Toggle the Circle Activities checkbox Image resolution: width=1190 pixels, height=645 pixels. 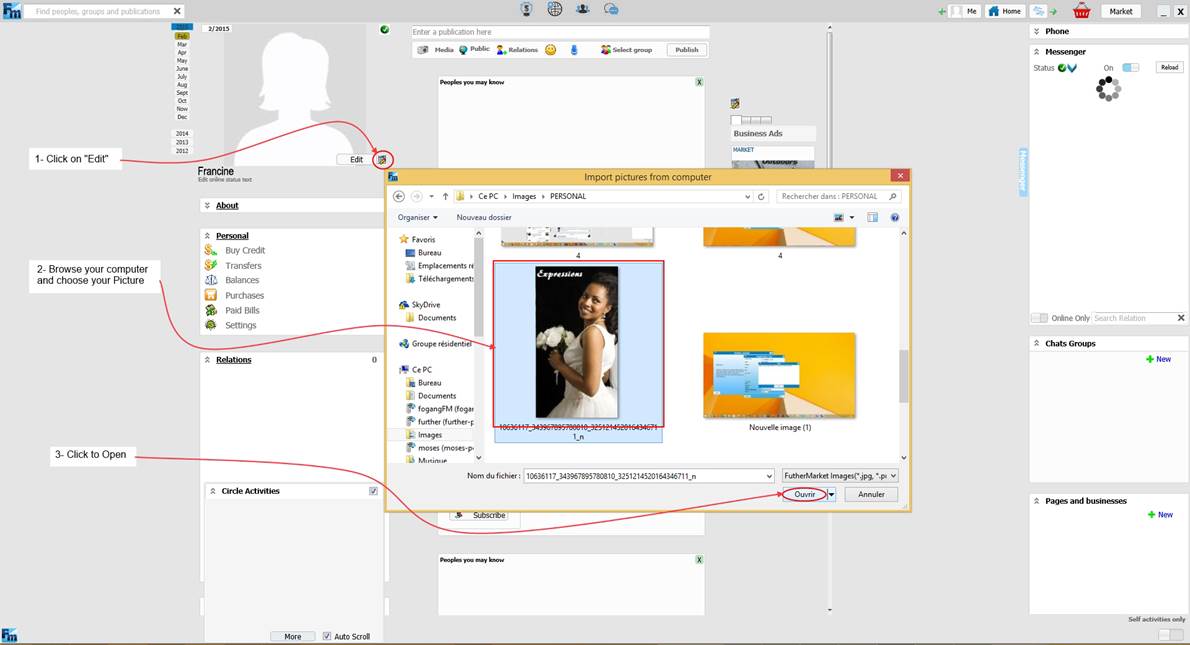click(373, 491)
